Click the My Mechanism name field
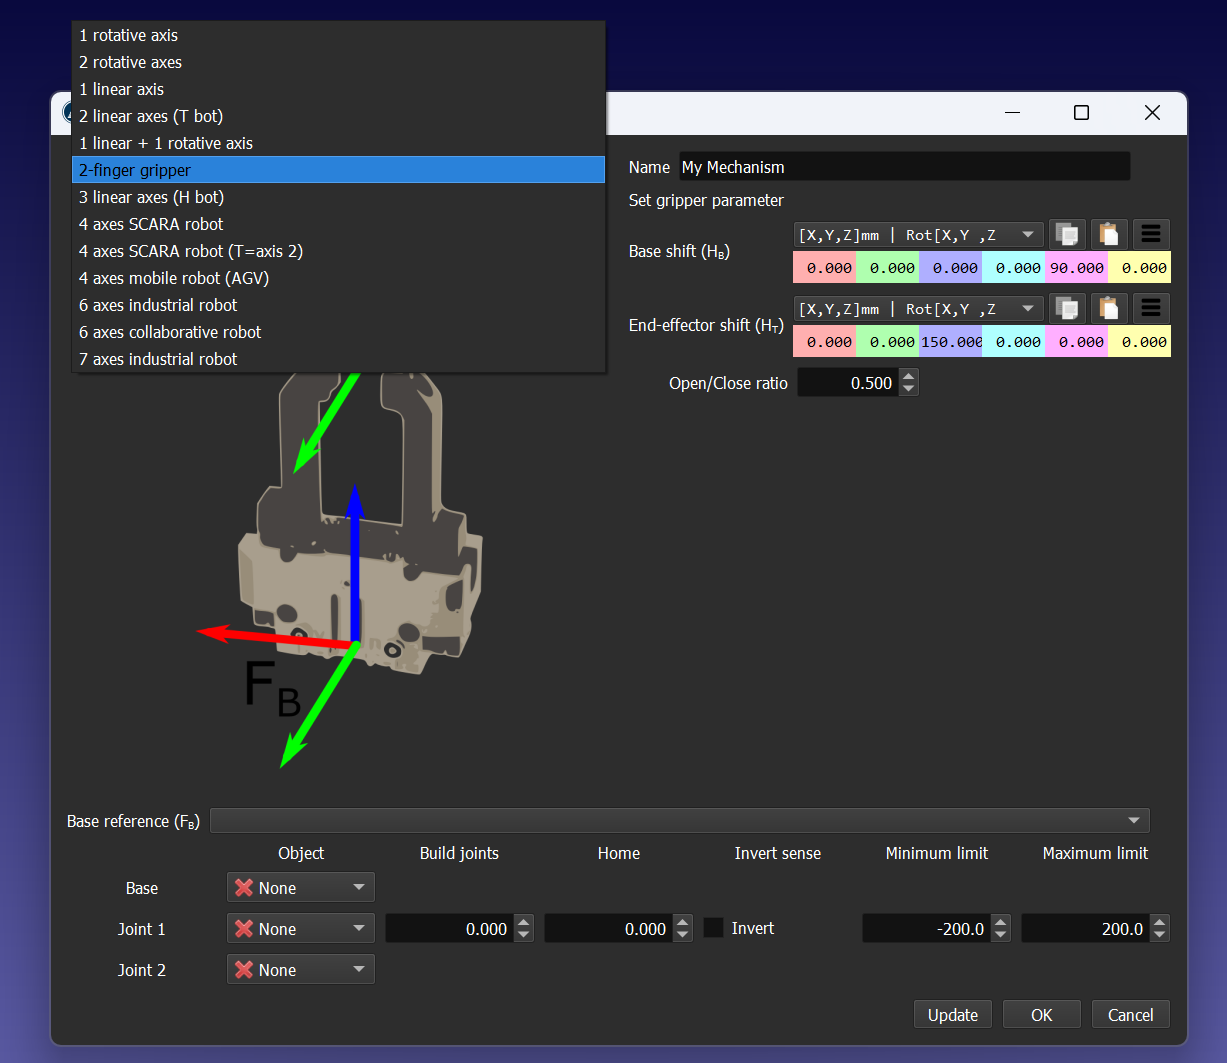Screen dimensions: 1227x1063 [904, 167]
